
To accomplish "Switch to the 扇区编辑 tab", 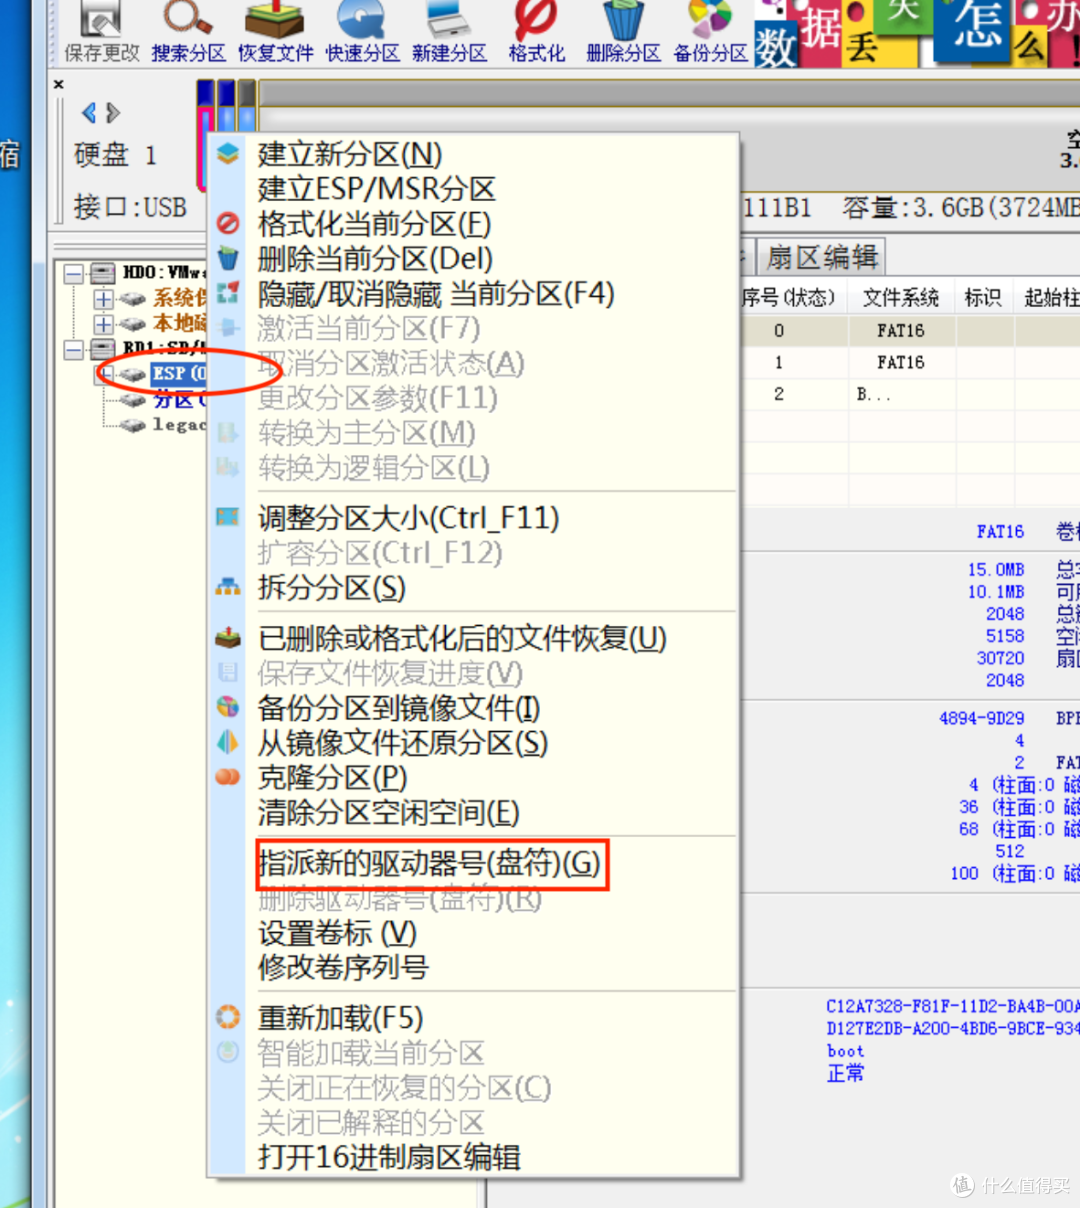I will 822,257.
